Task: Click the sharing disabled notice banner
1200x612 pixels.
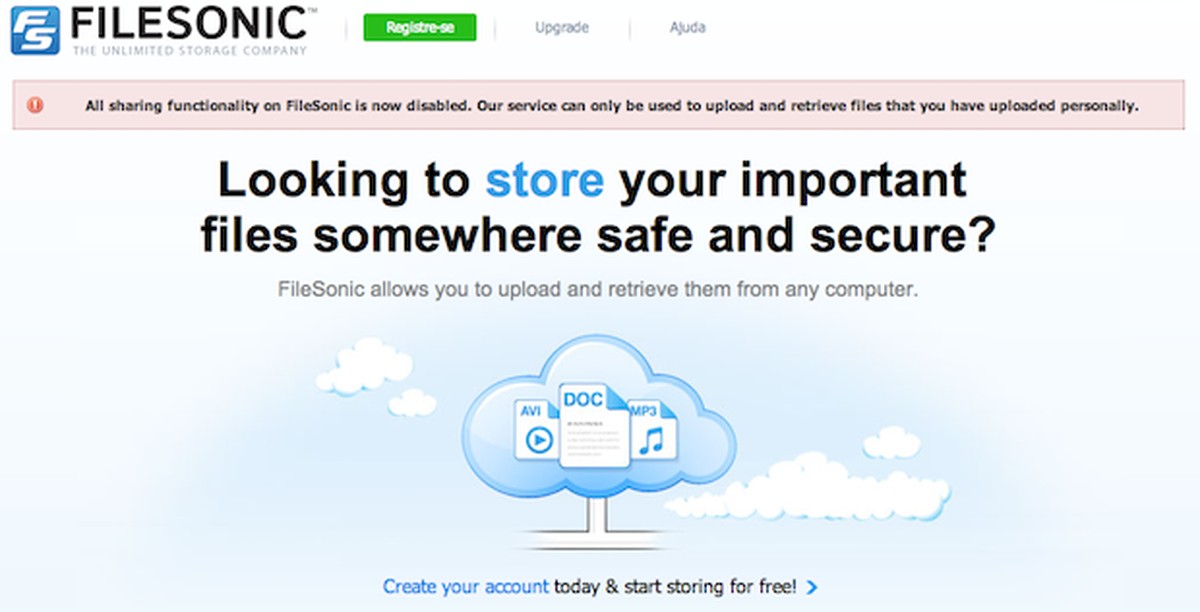Action: [599, 105]
